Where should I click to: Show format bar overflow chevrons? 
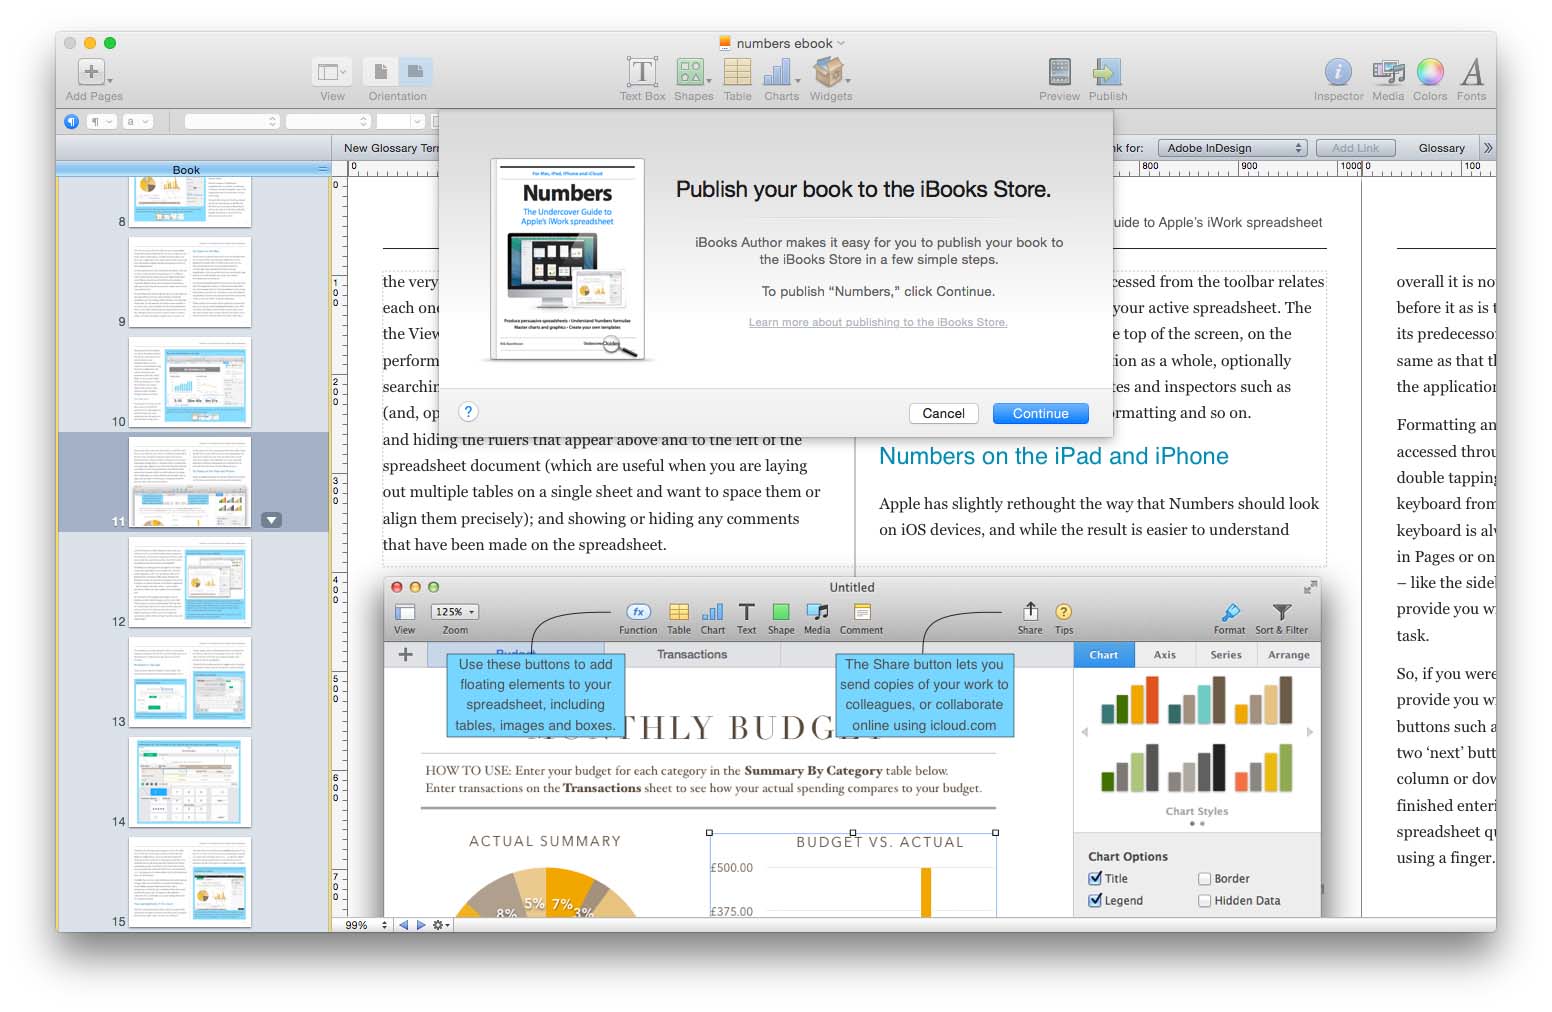tap(1487, 148)
